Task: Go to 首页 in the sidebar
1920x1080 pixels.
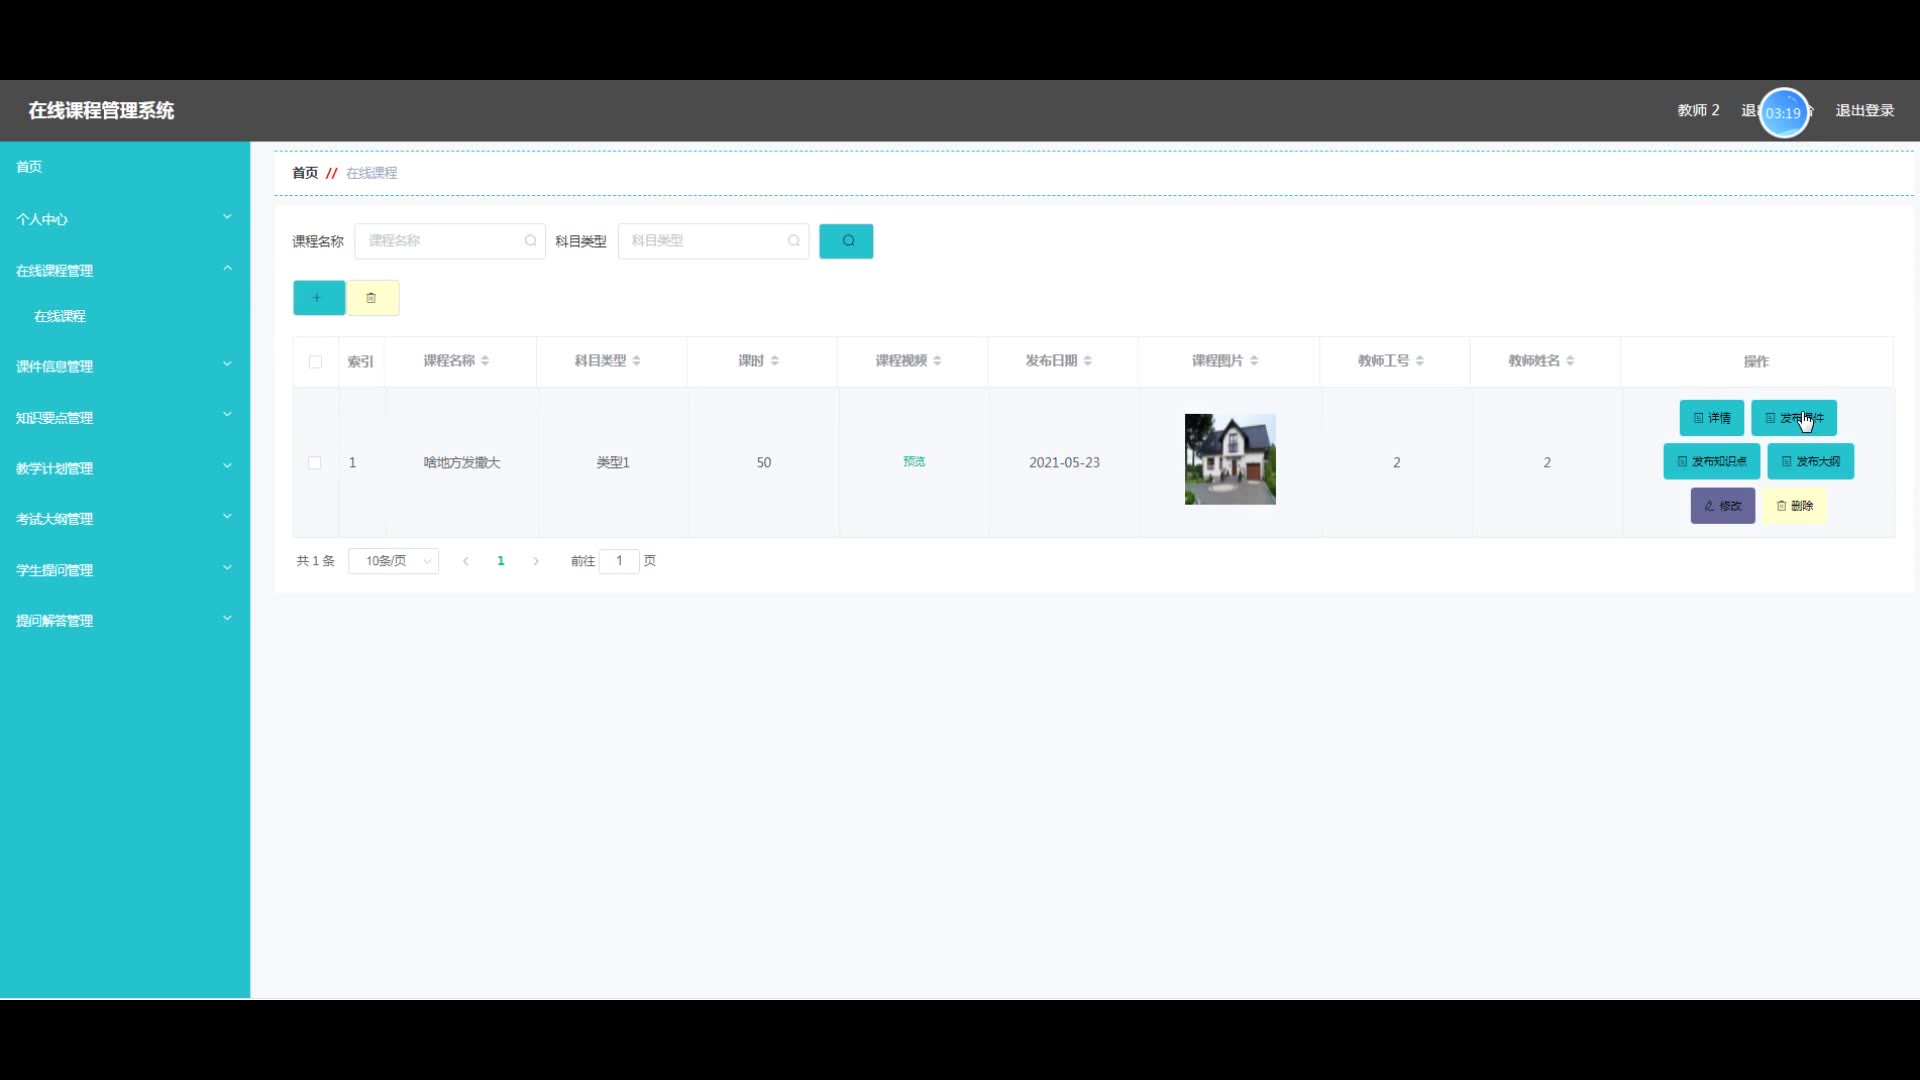Action: (x=30, y=167)
